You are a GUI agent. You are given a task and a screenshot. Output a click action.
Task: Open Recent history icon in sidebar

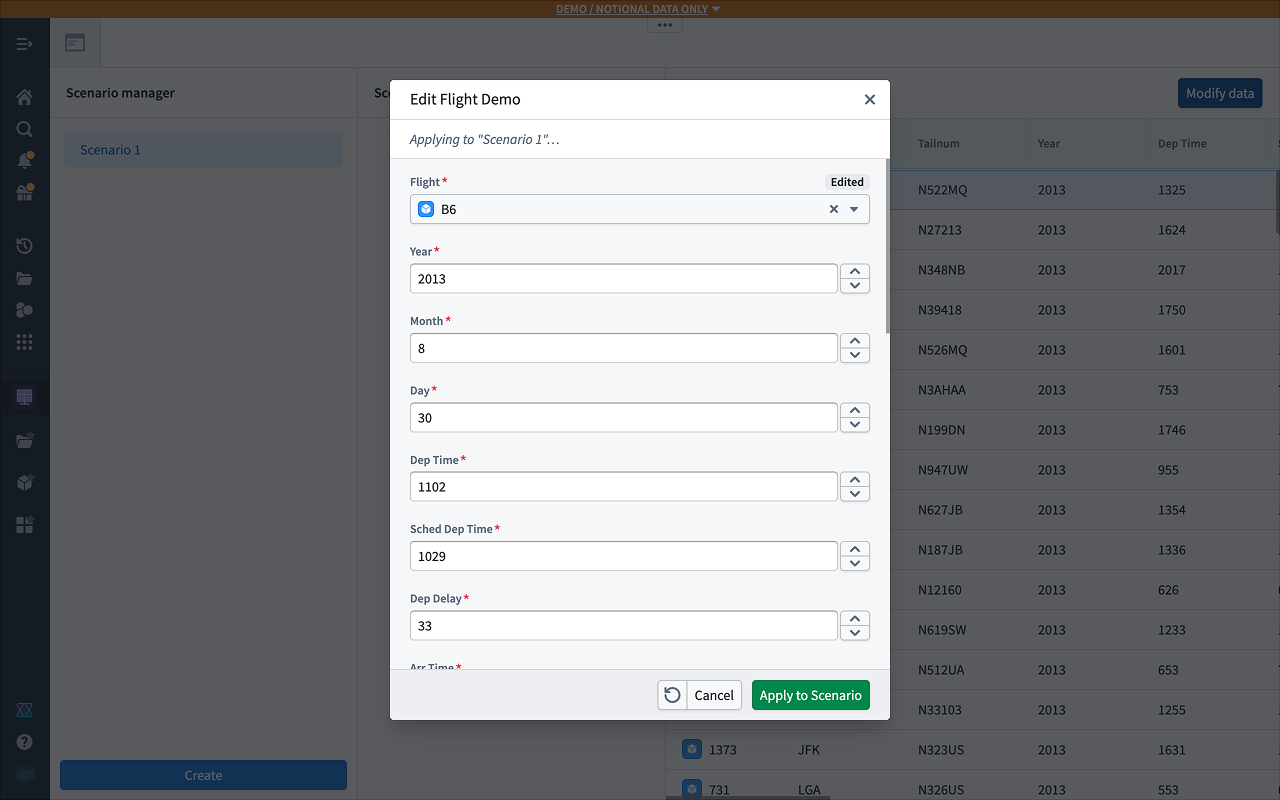coord(24,246)
